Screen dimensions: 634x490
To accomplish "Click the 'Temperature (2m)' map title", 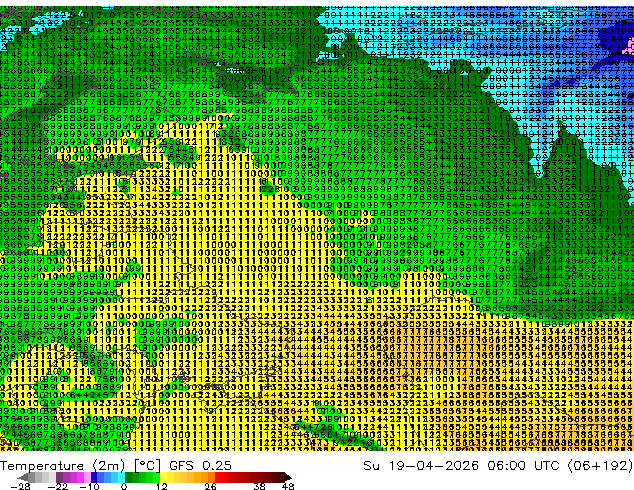I will pos(63,466).
